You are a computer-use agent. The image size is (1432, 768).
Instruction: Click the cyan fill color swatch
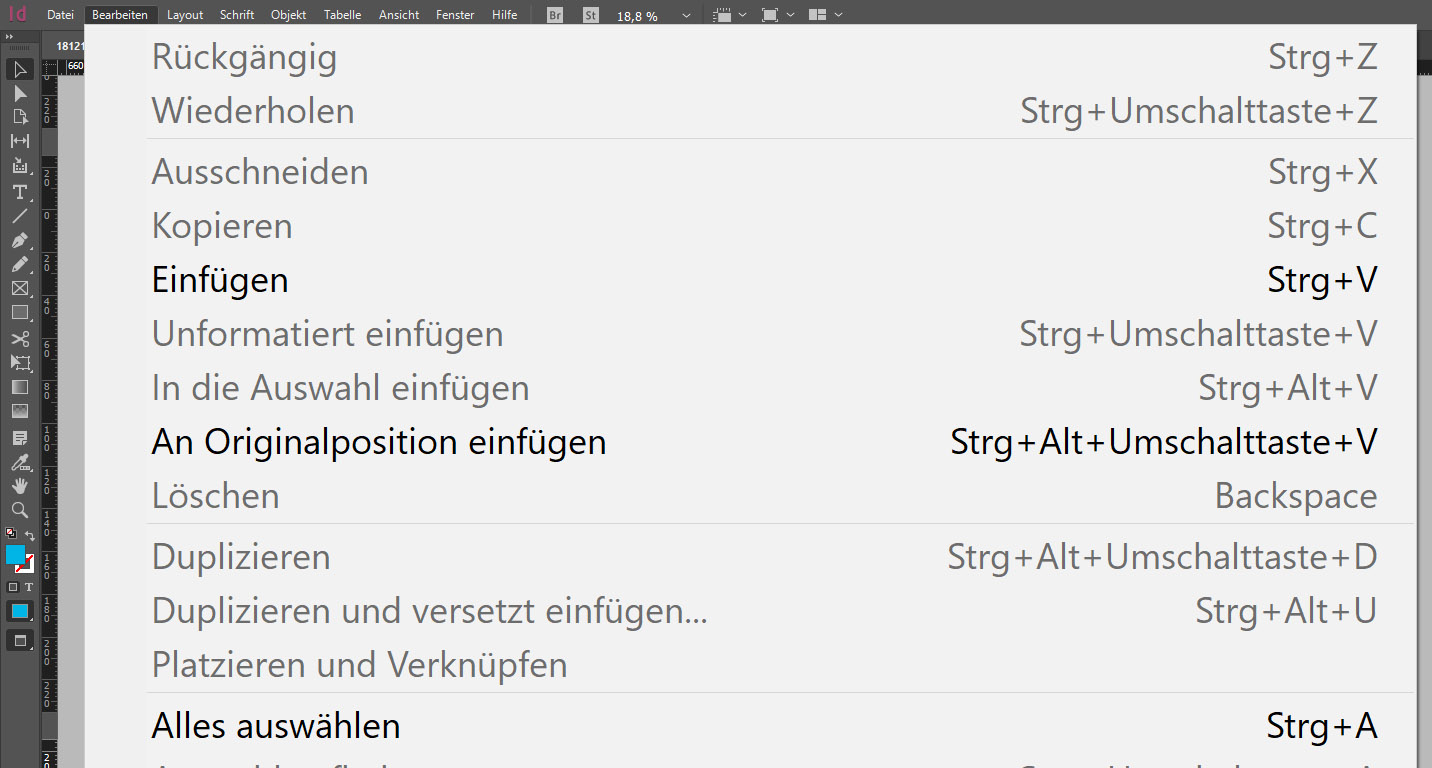16,555
